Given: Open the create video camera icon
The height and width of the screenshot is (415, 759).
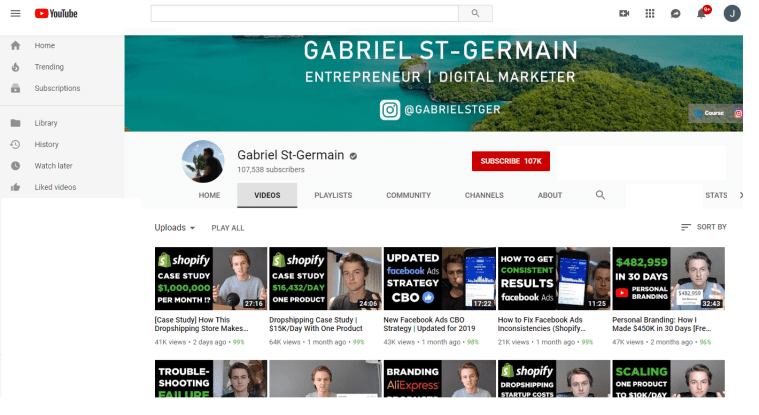Looking at the screenshot, I should (624, 14).
